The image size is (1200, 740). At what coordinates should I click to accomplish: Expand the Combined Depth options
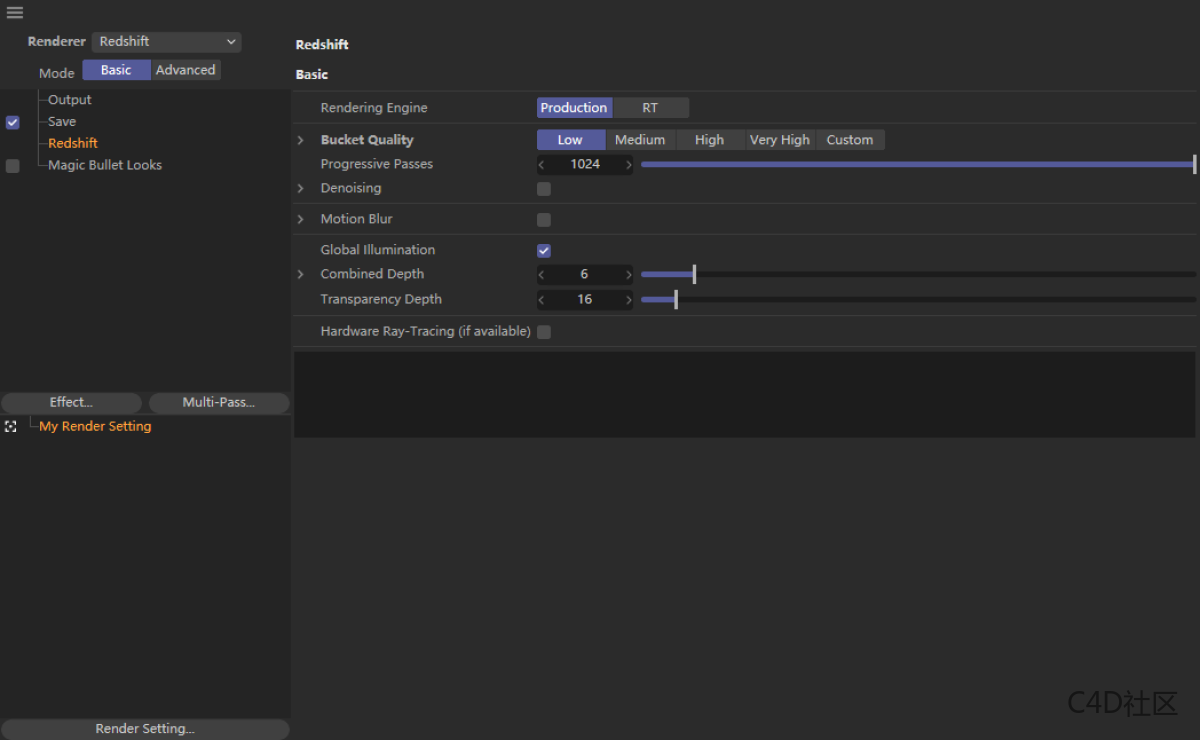[x=300, y=274]
